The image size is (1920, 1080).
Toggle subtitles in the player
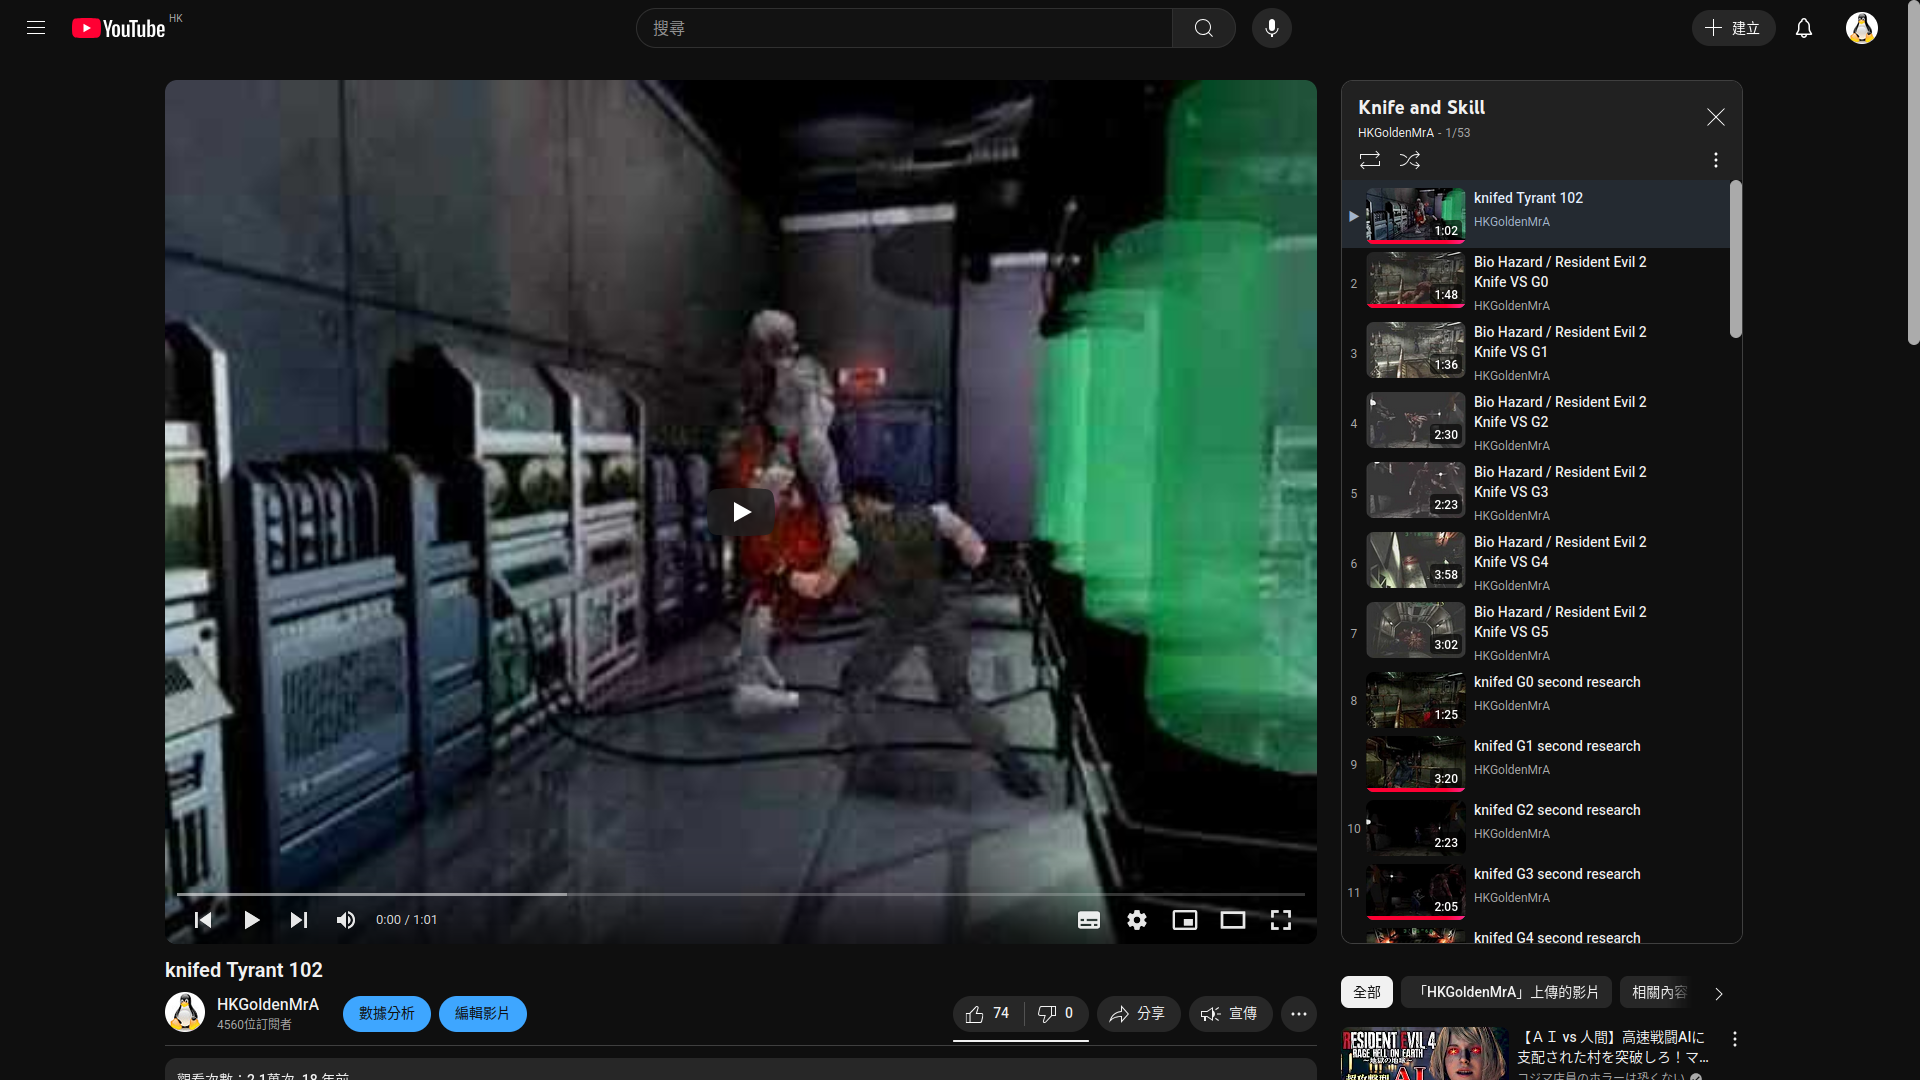click(x=1089, y=920)
